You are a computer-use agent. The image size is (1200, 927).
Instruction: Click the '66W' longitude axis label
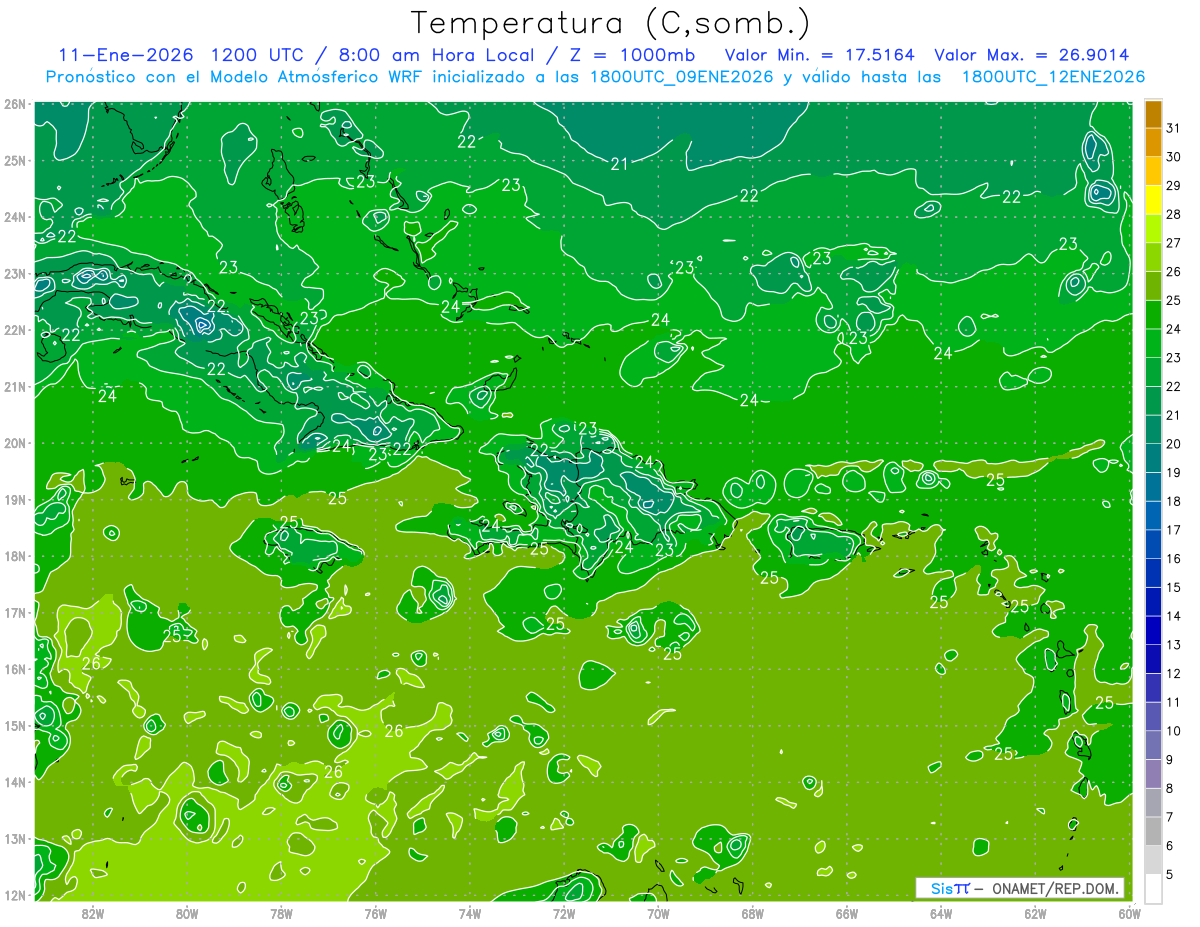[847, 913]
